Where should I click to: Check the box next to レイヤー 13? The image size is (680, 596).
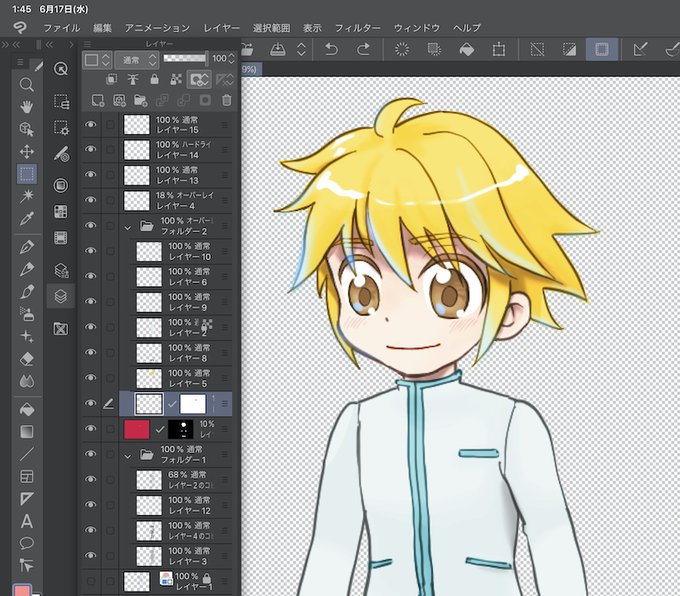coord(110,175)
